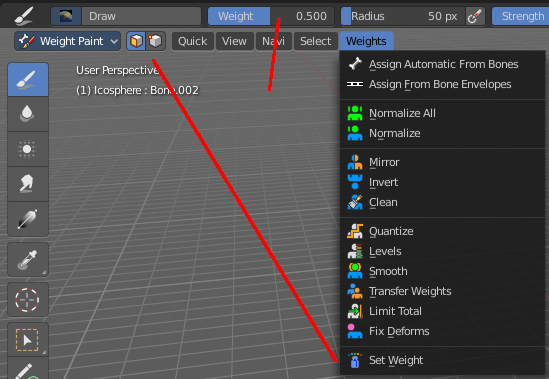
Task: Click Normalize All menu entry
Action: [x=443, y=113]
